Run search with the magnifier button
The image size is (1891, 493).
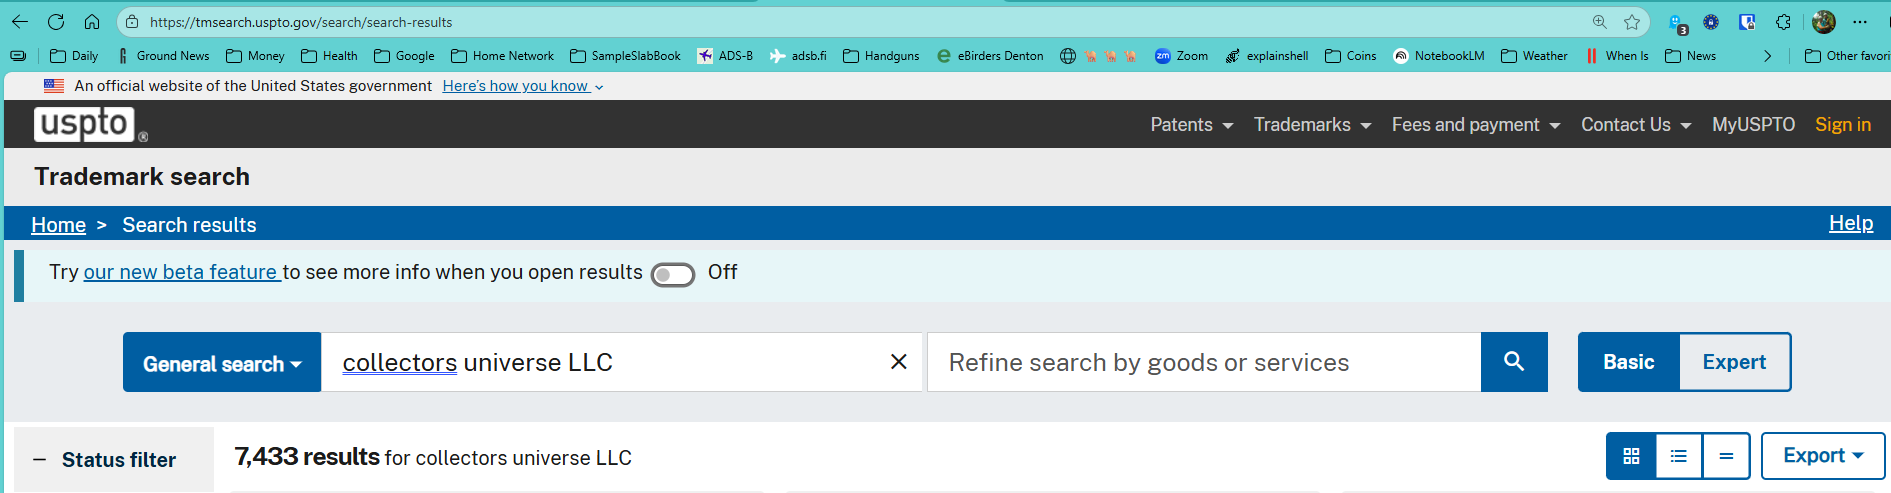[x=1514, y=362]
